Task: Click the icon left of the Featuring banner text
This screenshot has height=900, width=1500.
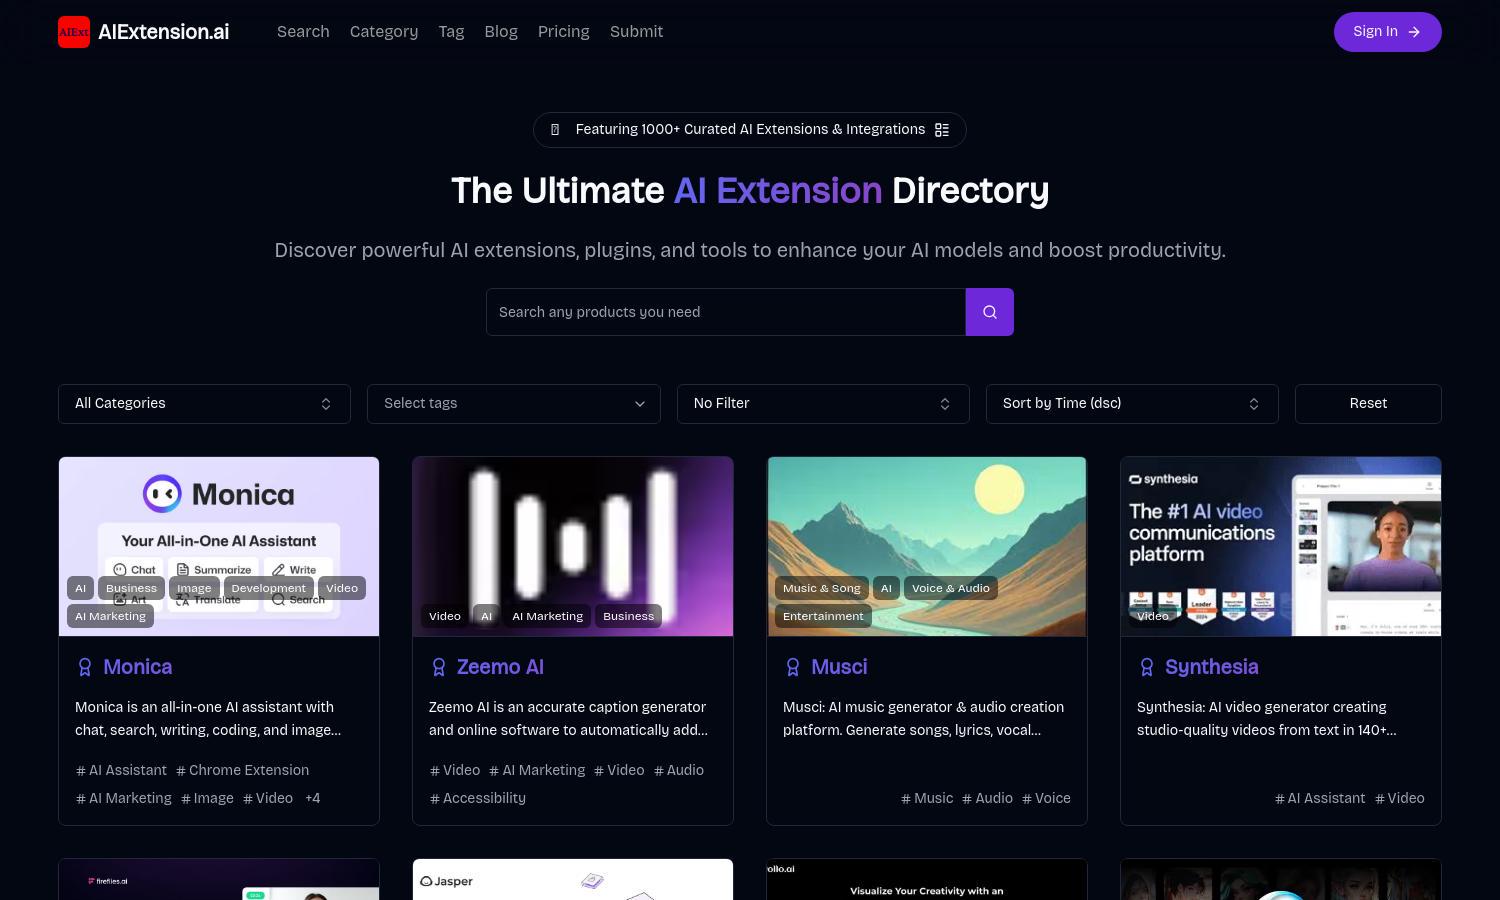Action: tap(555, 130)
